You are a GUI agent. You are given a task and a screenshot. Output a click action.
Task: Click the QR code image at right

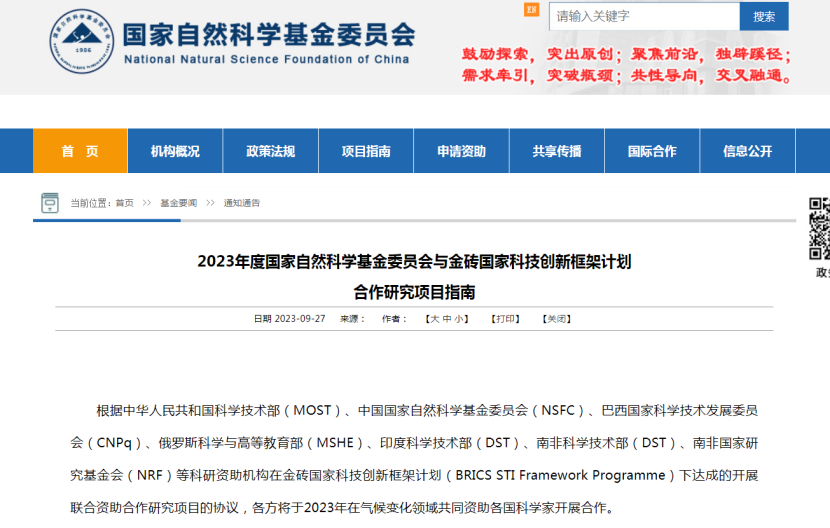pos(819,227)
